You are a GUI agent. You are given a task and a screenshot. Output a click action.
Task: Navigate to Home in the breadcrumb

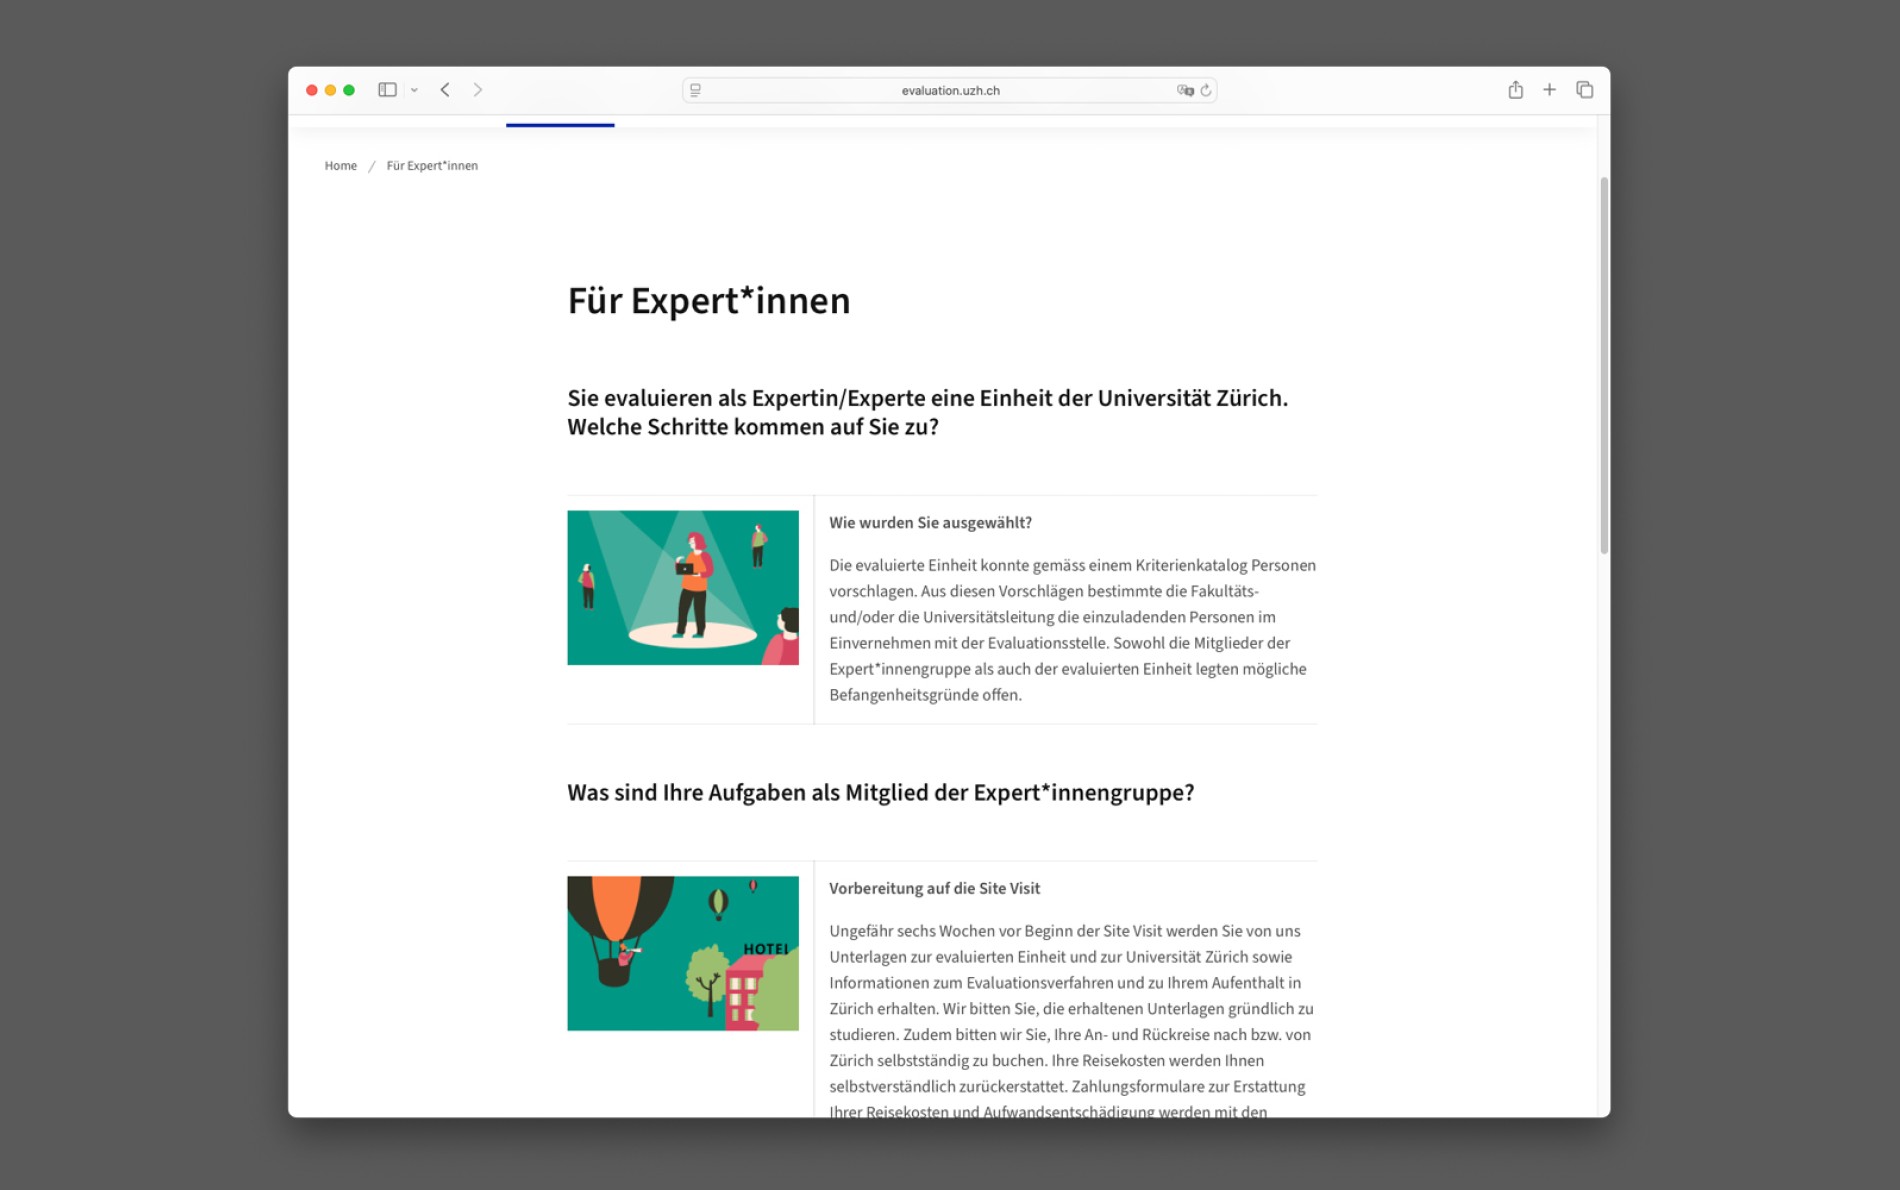[x=340, y=166]
